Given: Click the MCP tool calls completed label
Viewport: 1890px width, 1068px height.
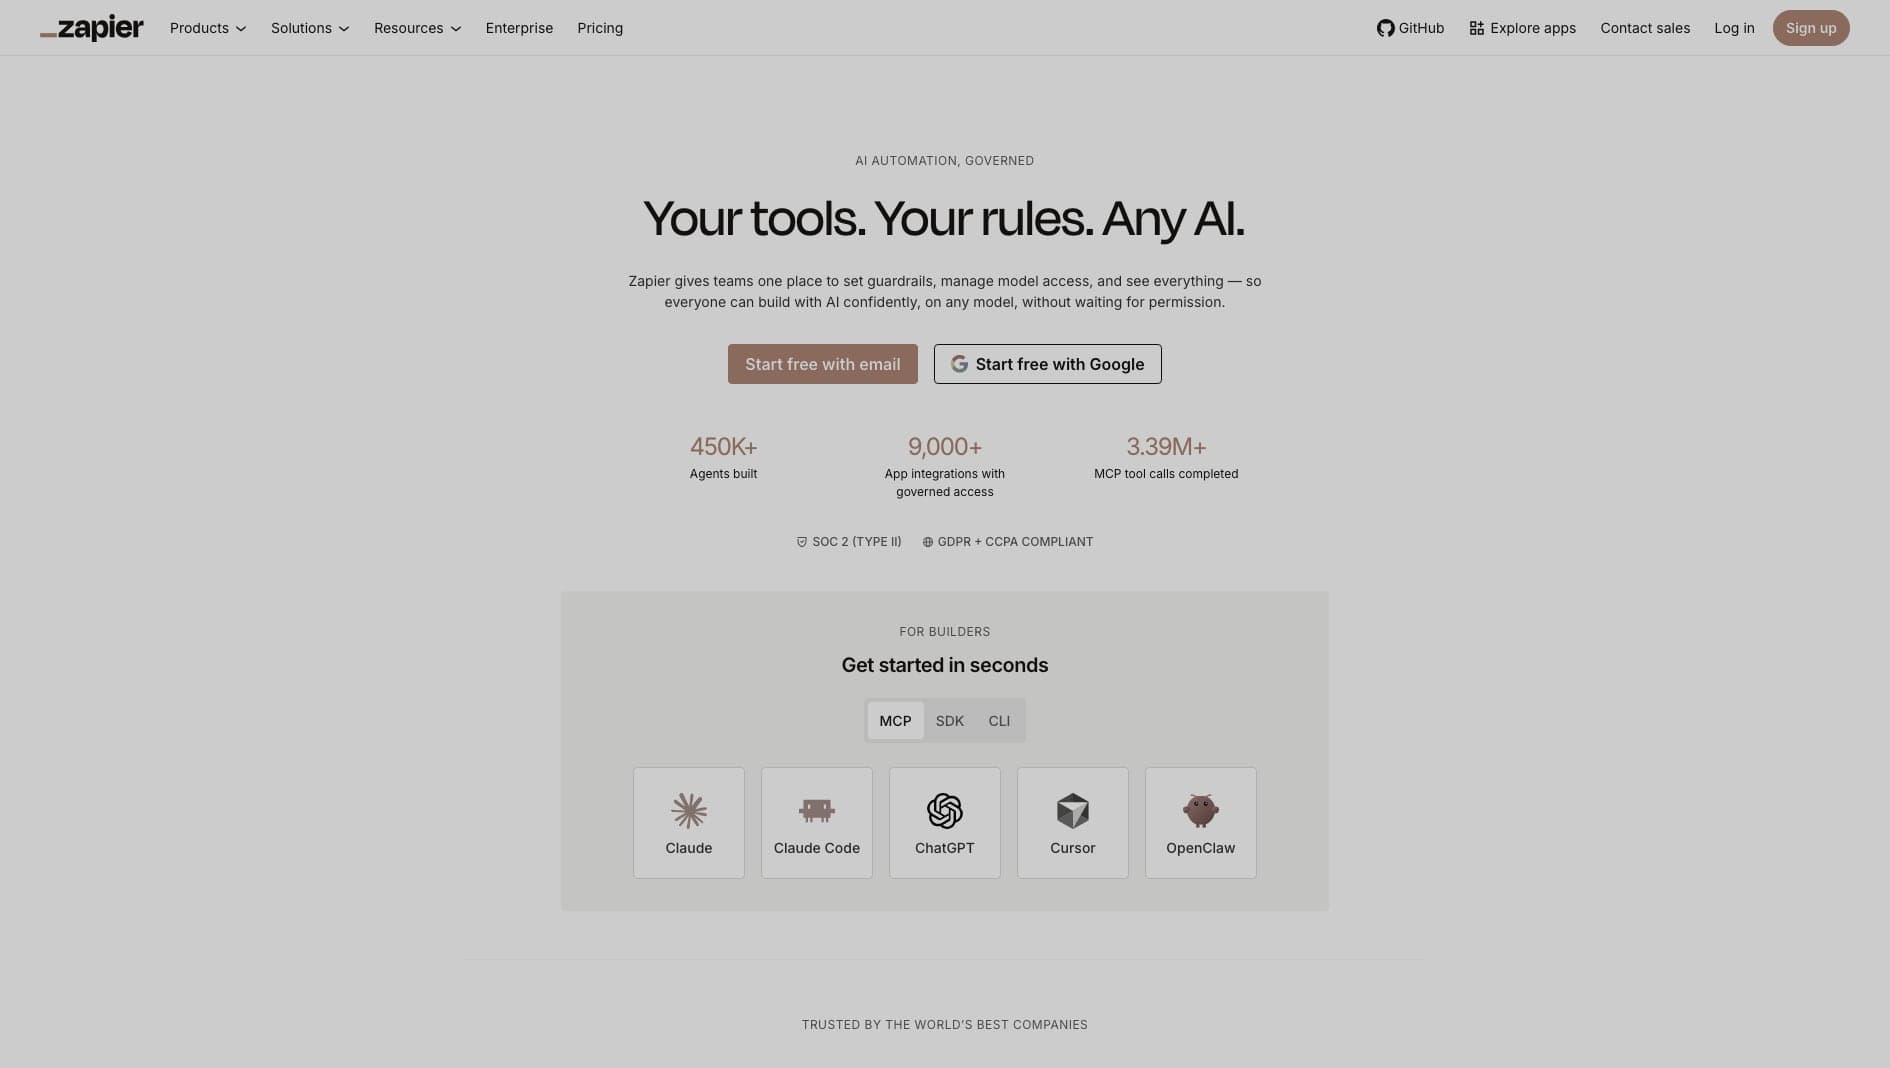Looking at the screenshot, I should coord(1166,474).
